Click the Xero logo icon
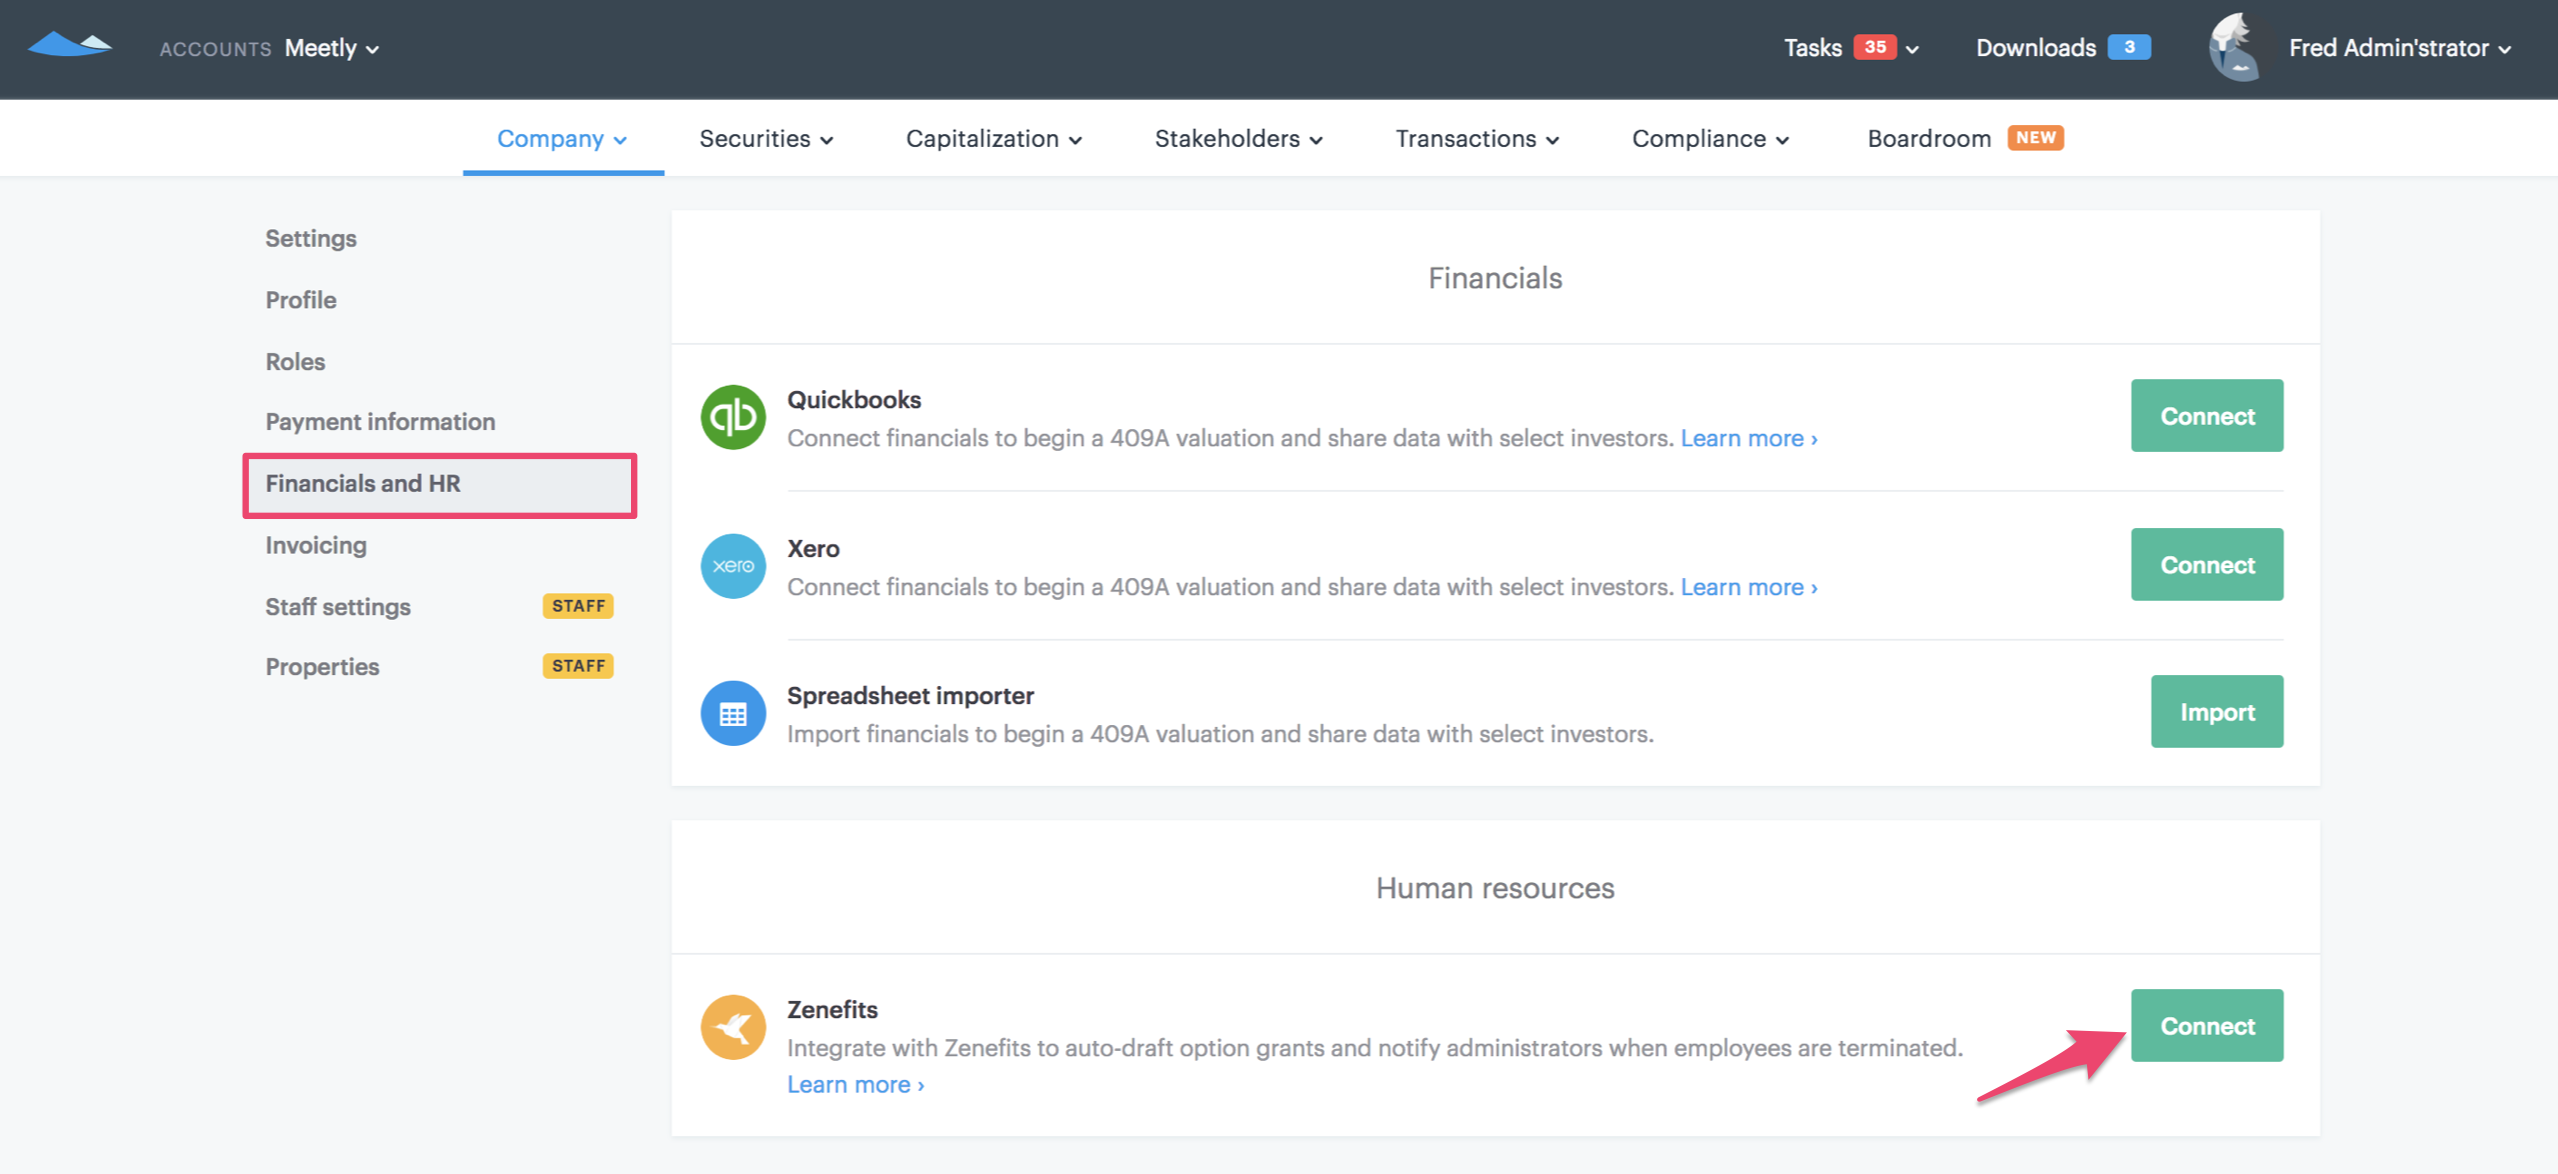The width and height of the screenshot is (2558, 1174). [x=733, y=566]
